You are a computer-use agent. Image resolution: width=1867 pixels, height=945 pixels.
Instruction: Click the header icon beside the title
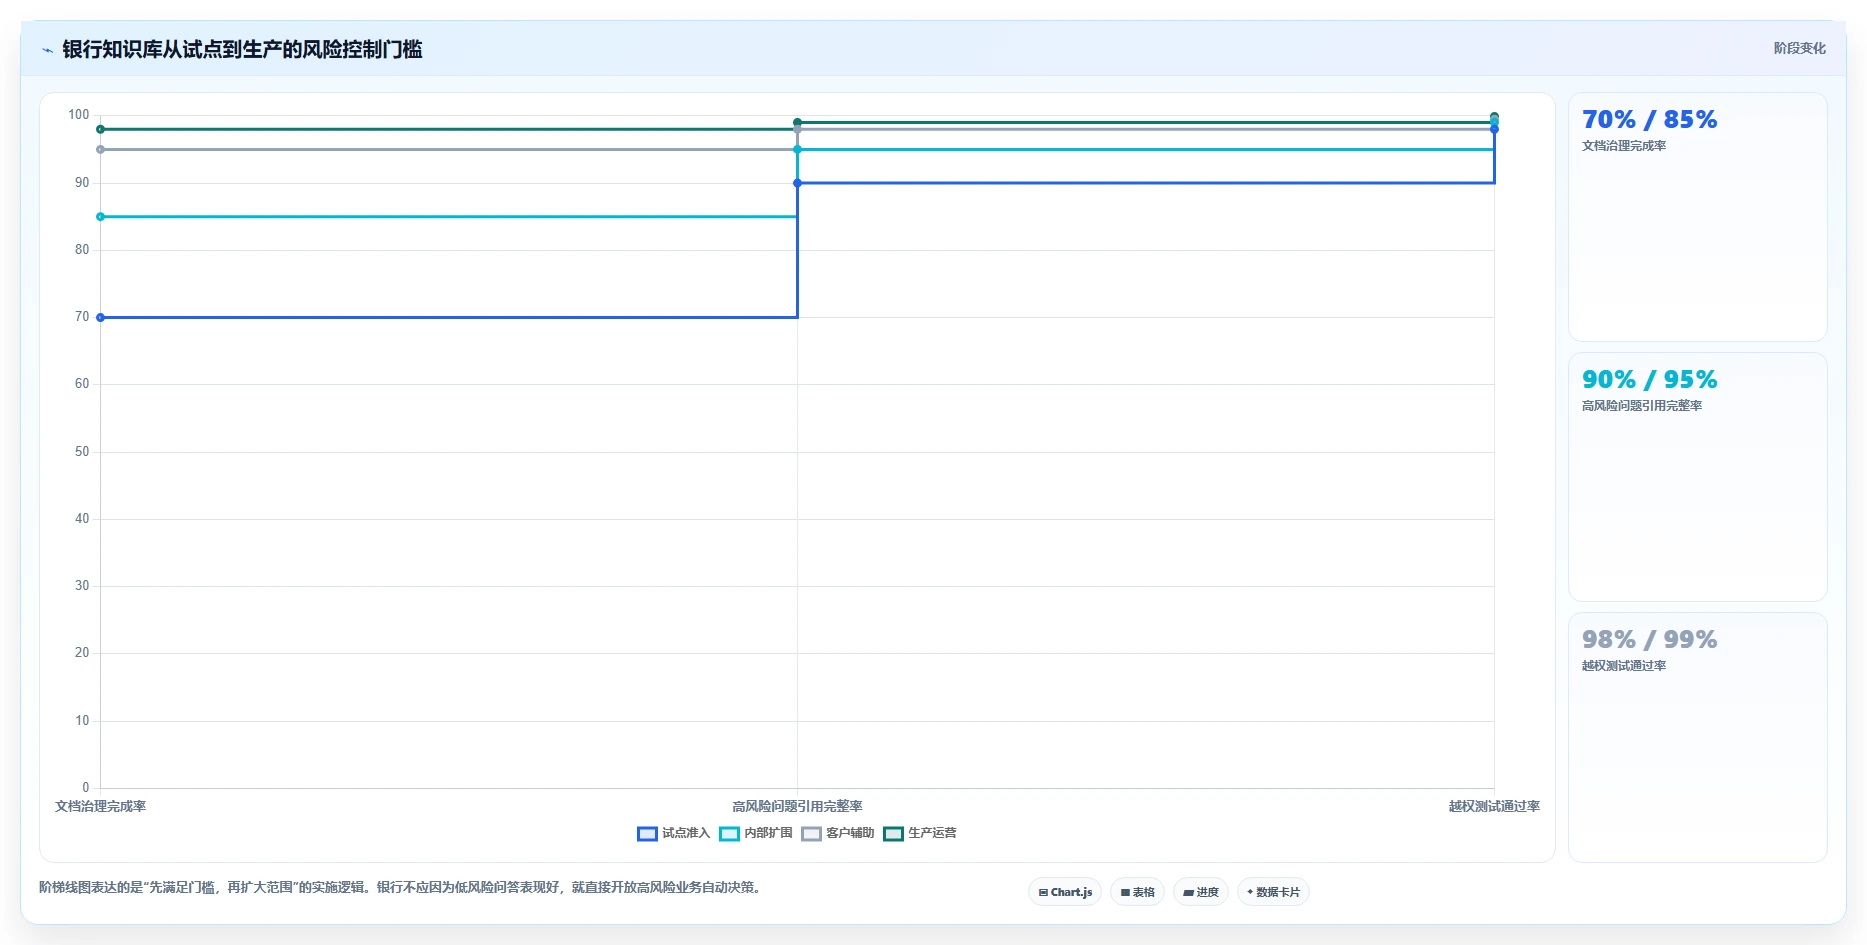click(47, 50)
